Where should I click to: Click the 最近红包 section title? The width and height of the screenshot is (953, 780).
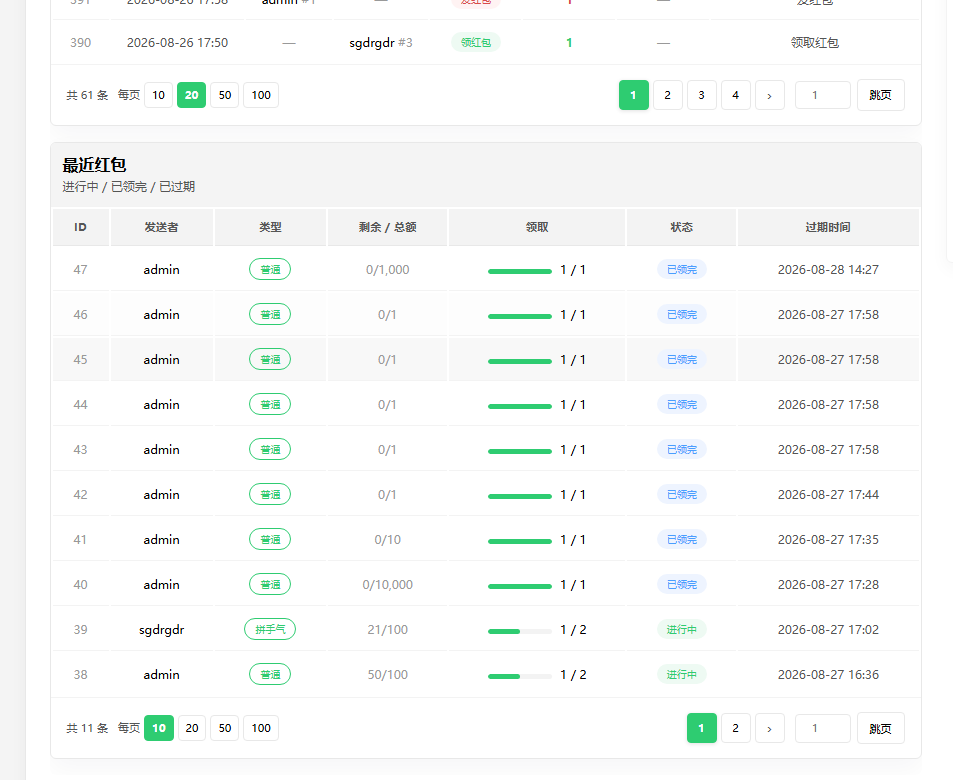pos(94,165)
